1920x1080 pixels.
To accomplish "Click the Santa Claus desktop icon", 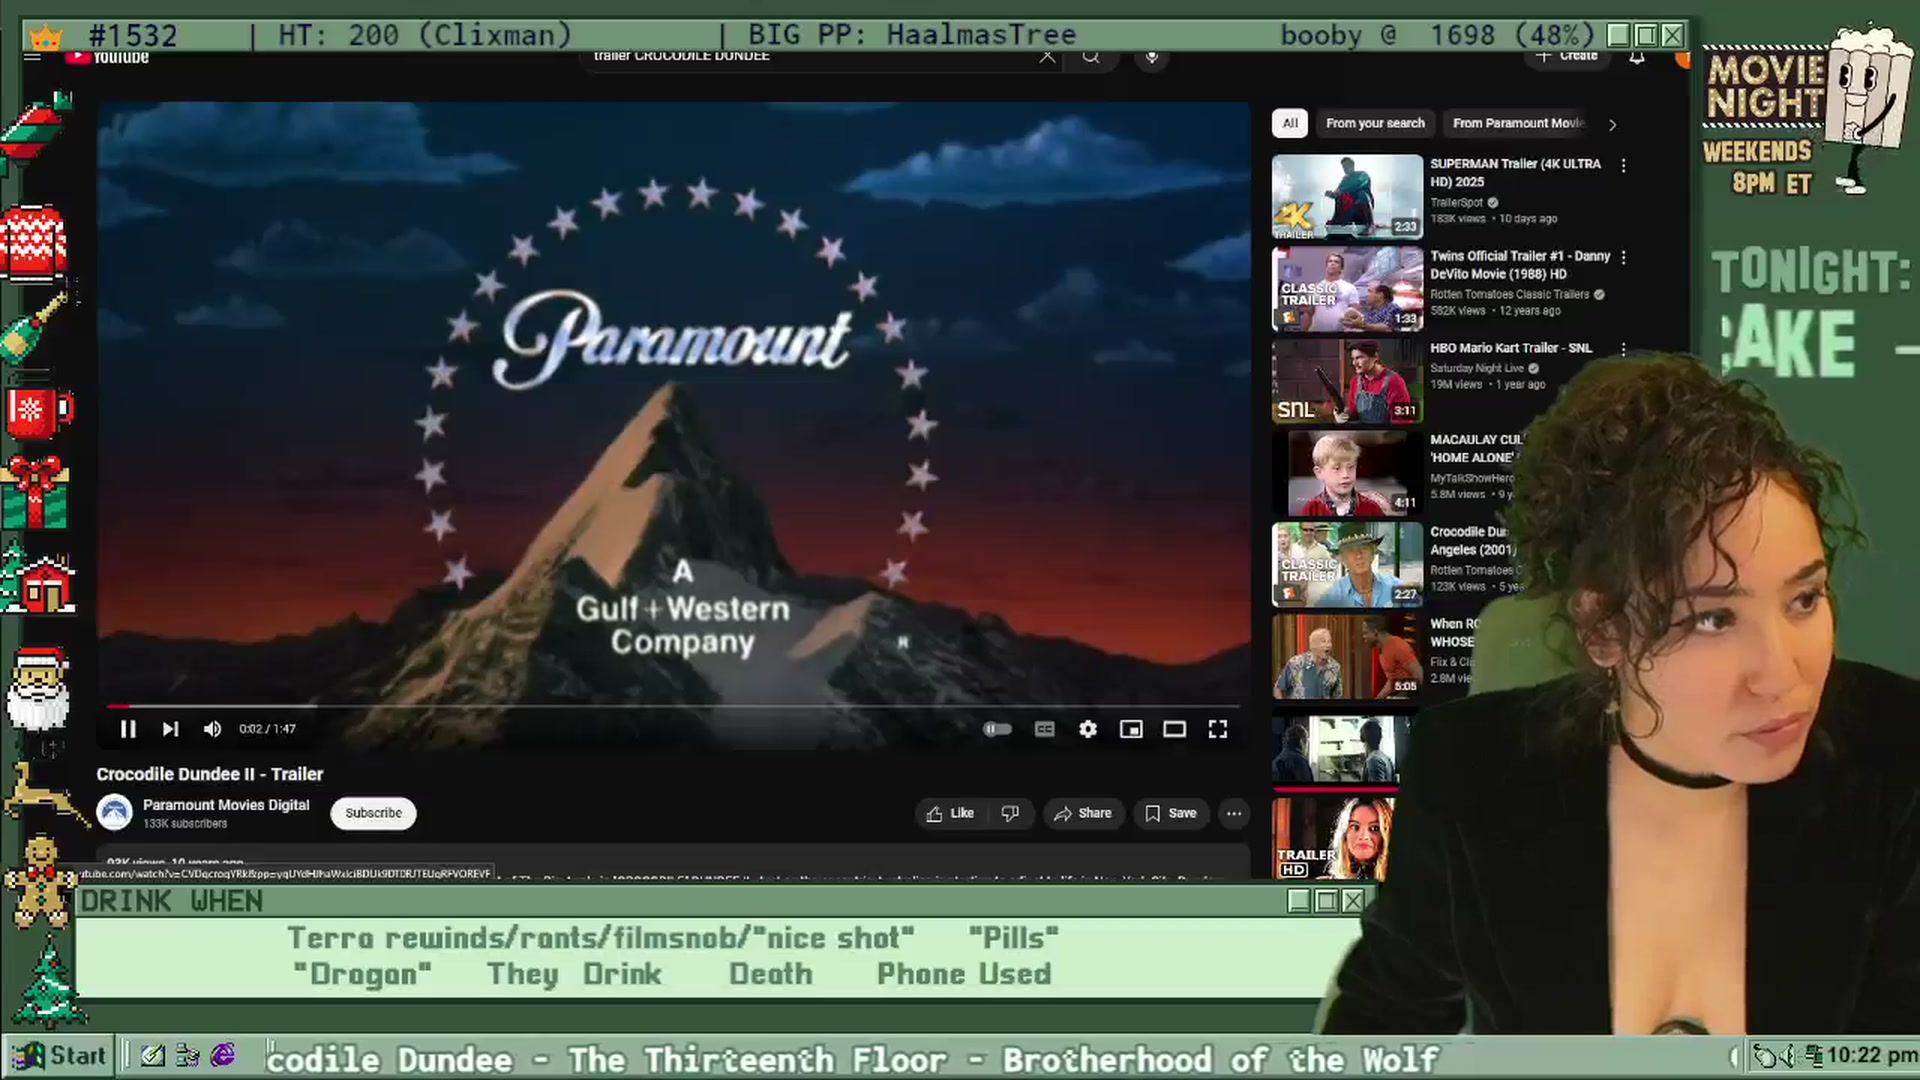I will (38, 688).
